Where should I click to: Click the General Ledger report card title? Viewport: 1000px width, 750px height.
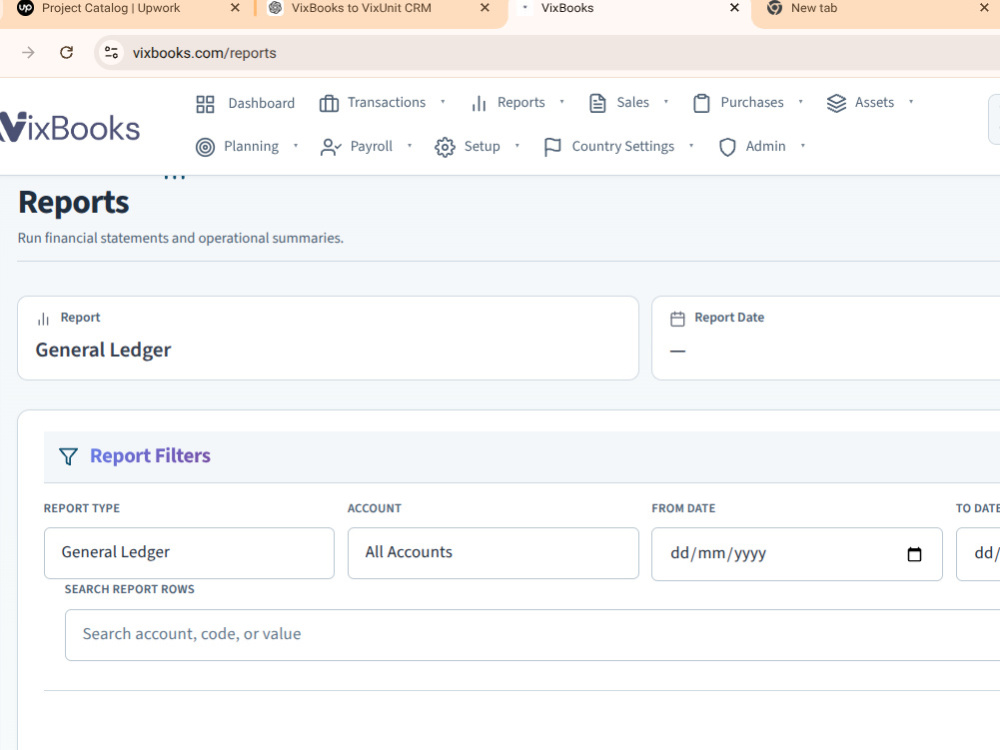(x=103, y=350)
